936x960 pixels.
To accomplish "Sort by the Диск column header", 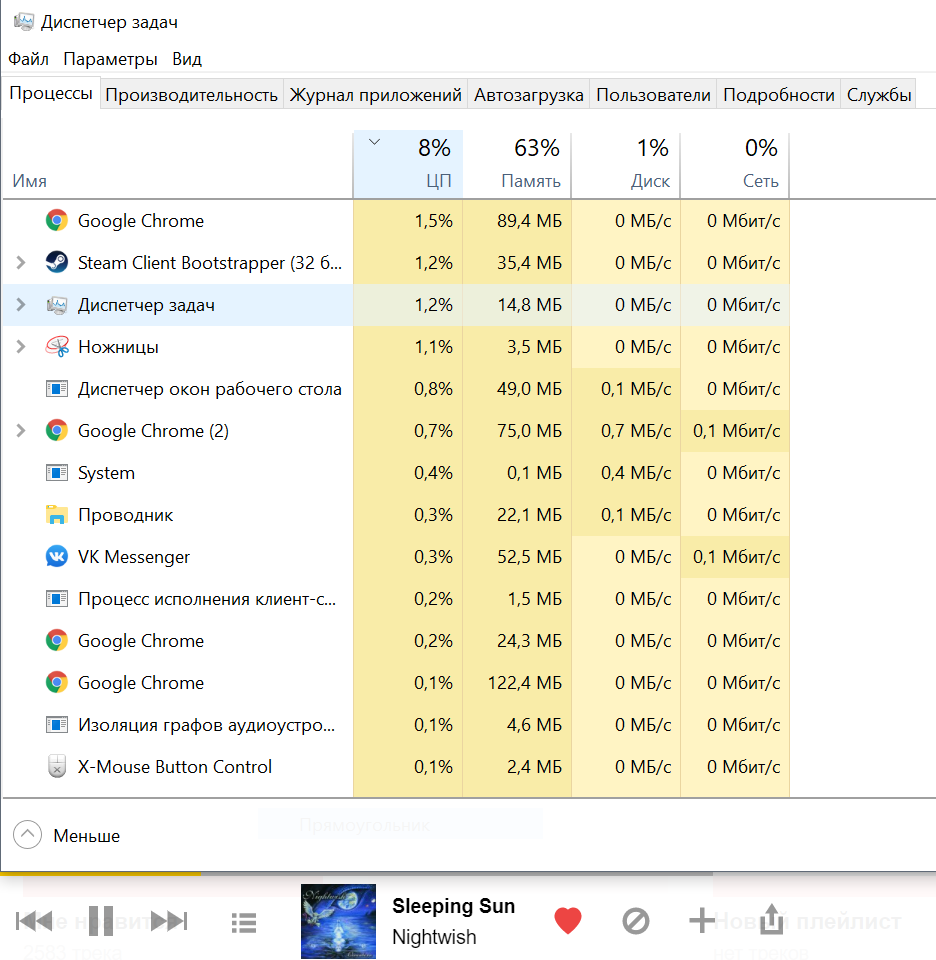I will (626, 165).
